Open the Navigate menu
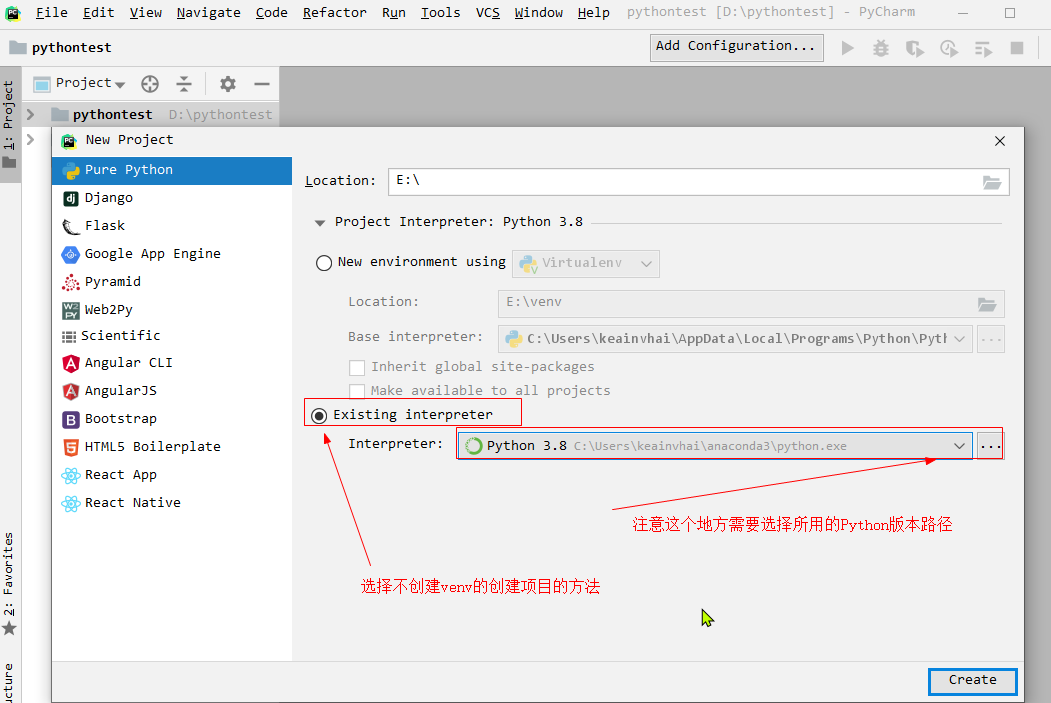Viewport: 1051px width, 703px height. click(208, 13)
